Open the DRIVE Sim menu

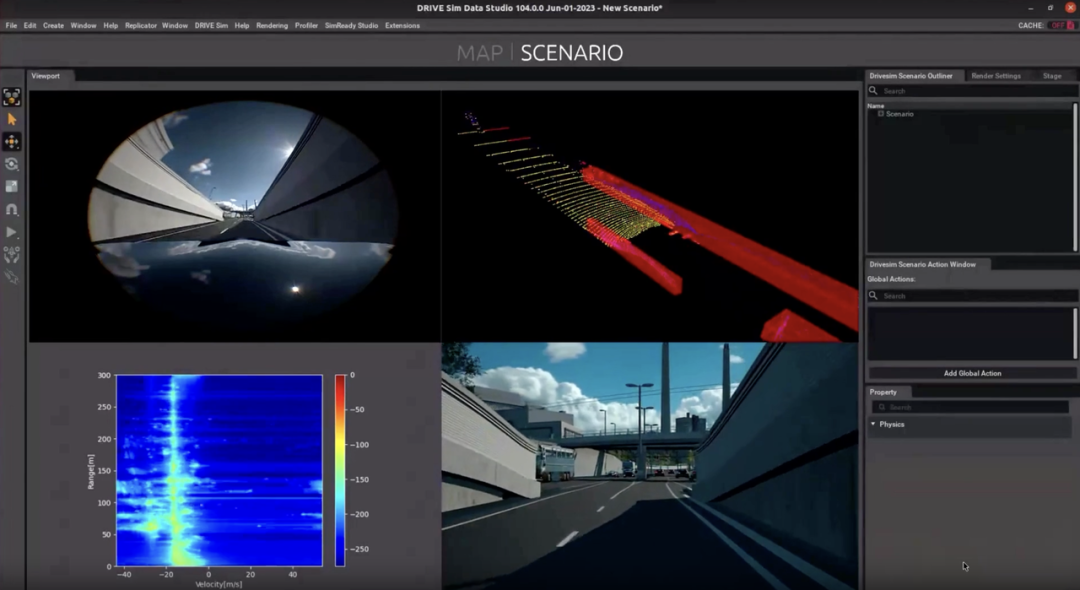211,25
